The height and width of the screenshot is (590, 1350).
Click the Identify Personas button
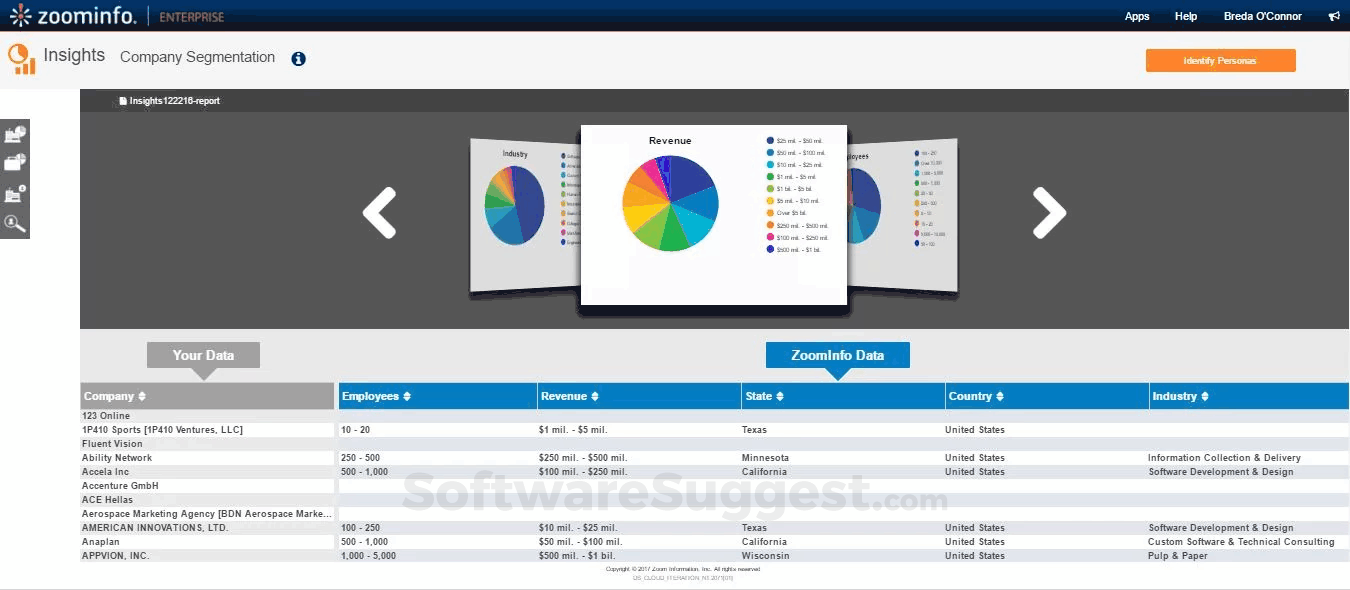(1220, 60)
